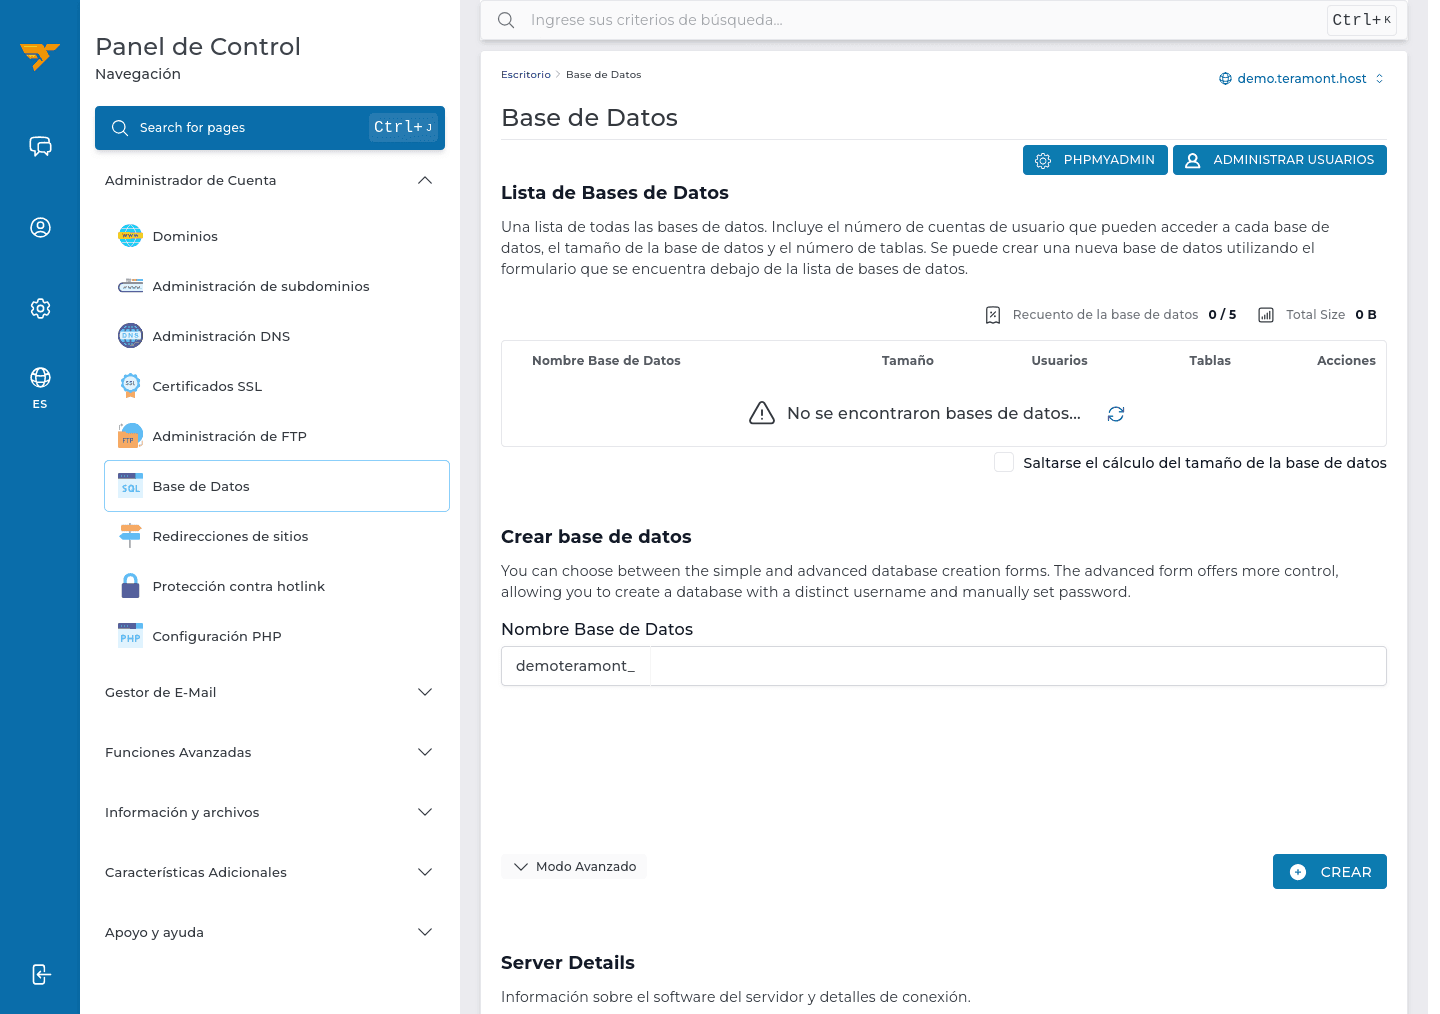1440x1014 pixels.
Task: Focus the top search criteria field
Action: pos(944,20)
